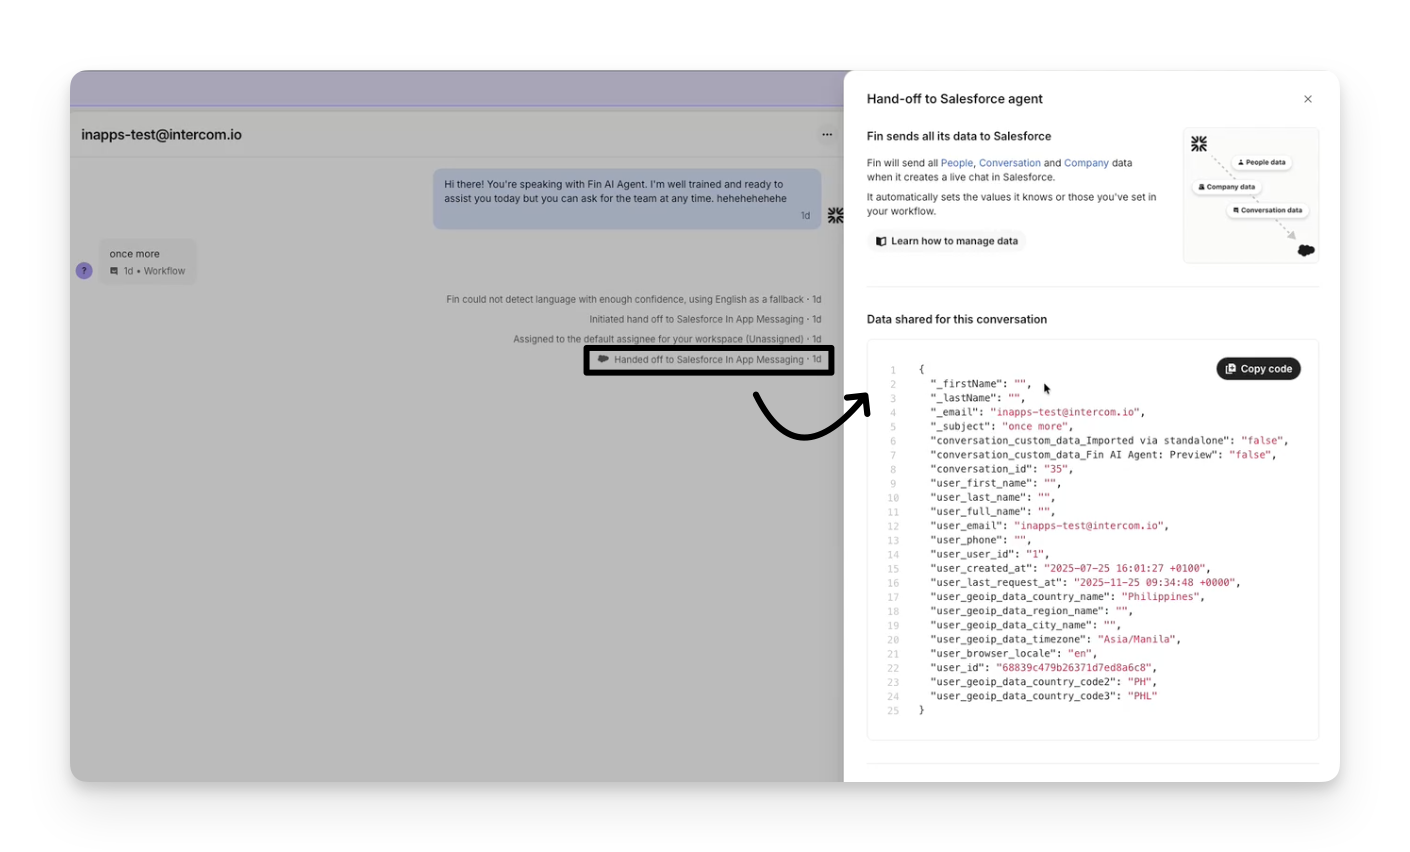Viewport: 1410px width, 852px height.
Task: Click the inapps-test@intercom.io conversation title
Action: 161,135
